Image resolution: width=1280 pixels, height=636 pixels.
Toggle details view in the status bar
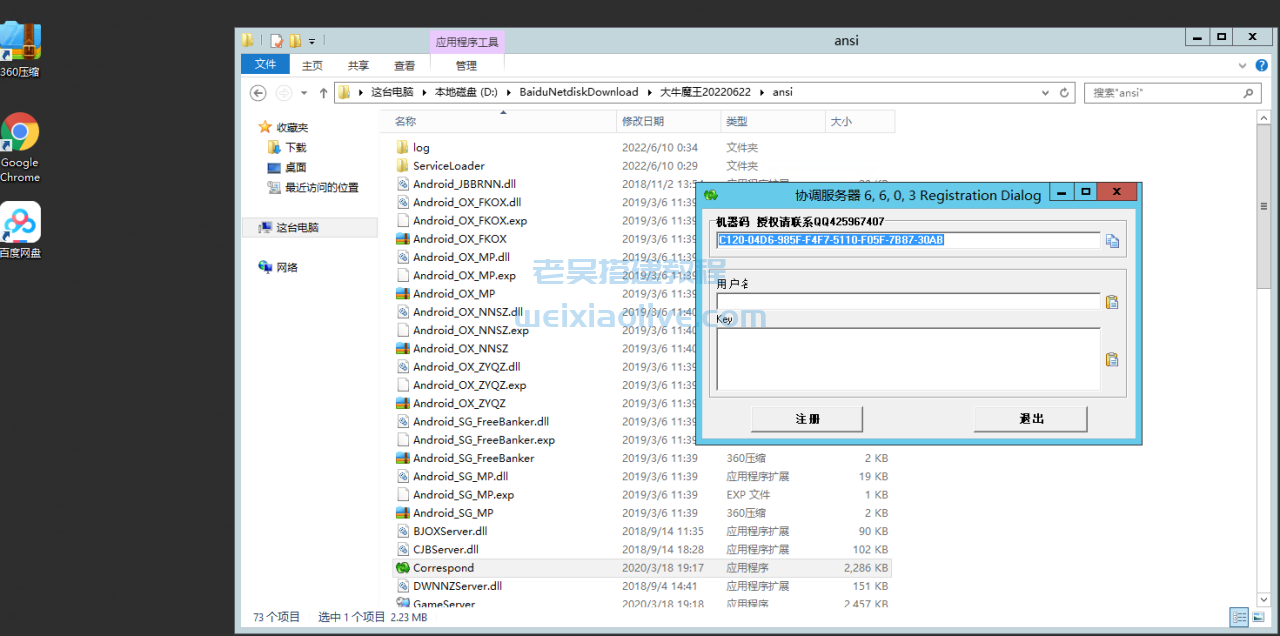(x=1239, y=617)
